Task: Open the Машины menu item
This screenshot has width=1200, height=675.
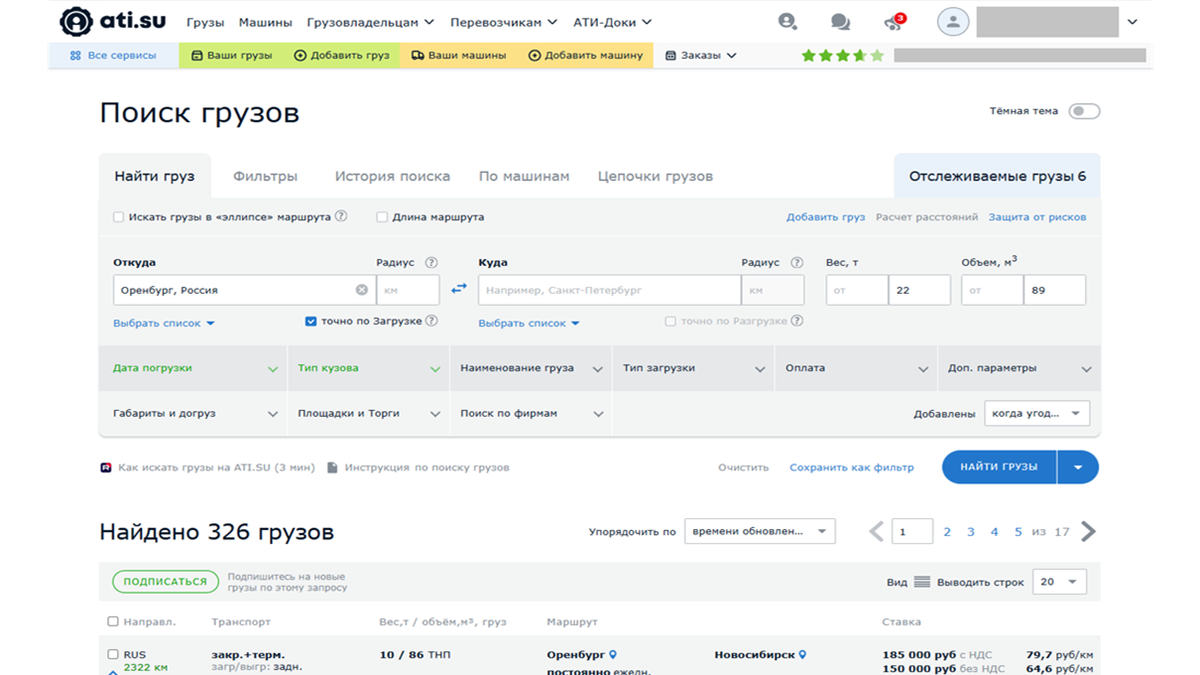Action: [x=266, y=22]
